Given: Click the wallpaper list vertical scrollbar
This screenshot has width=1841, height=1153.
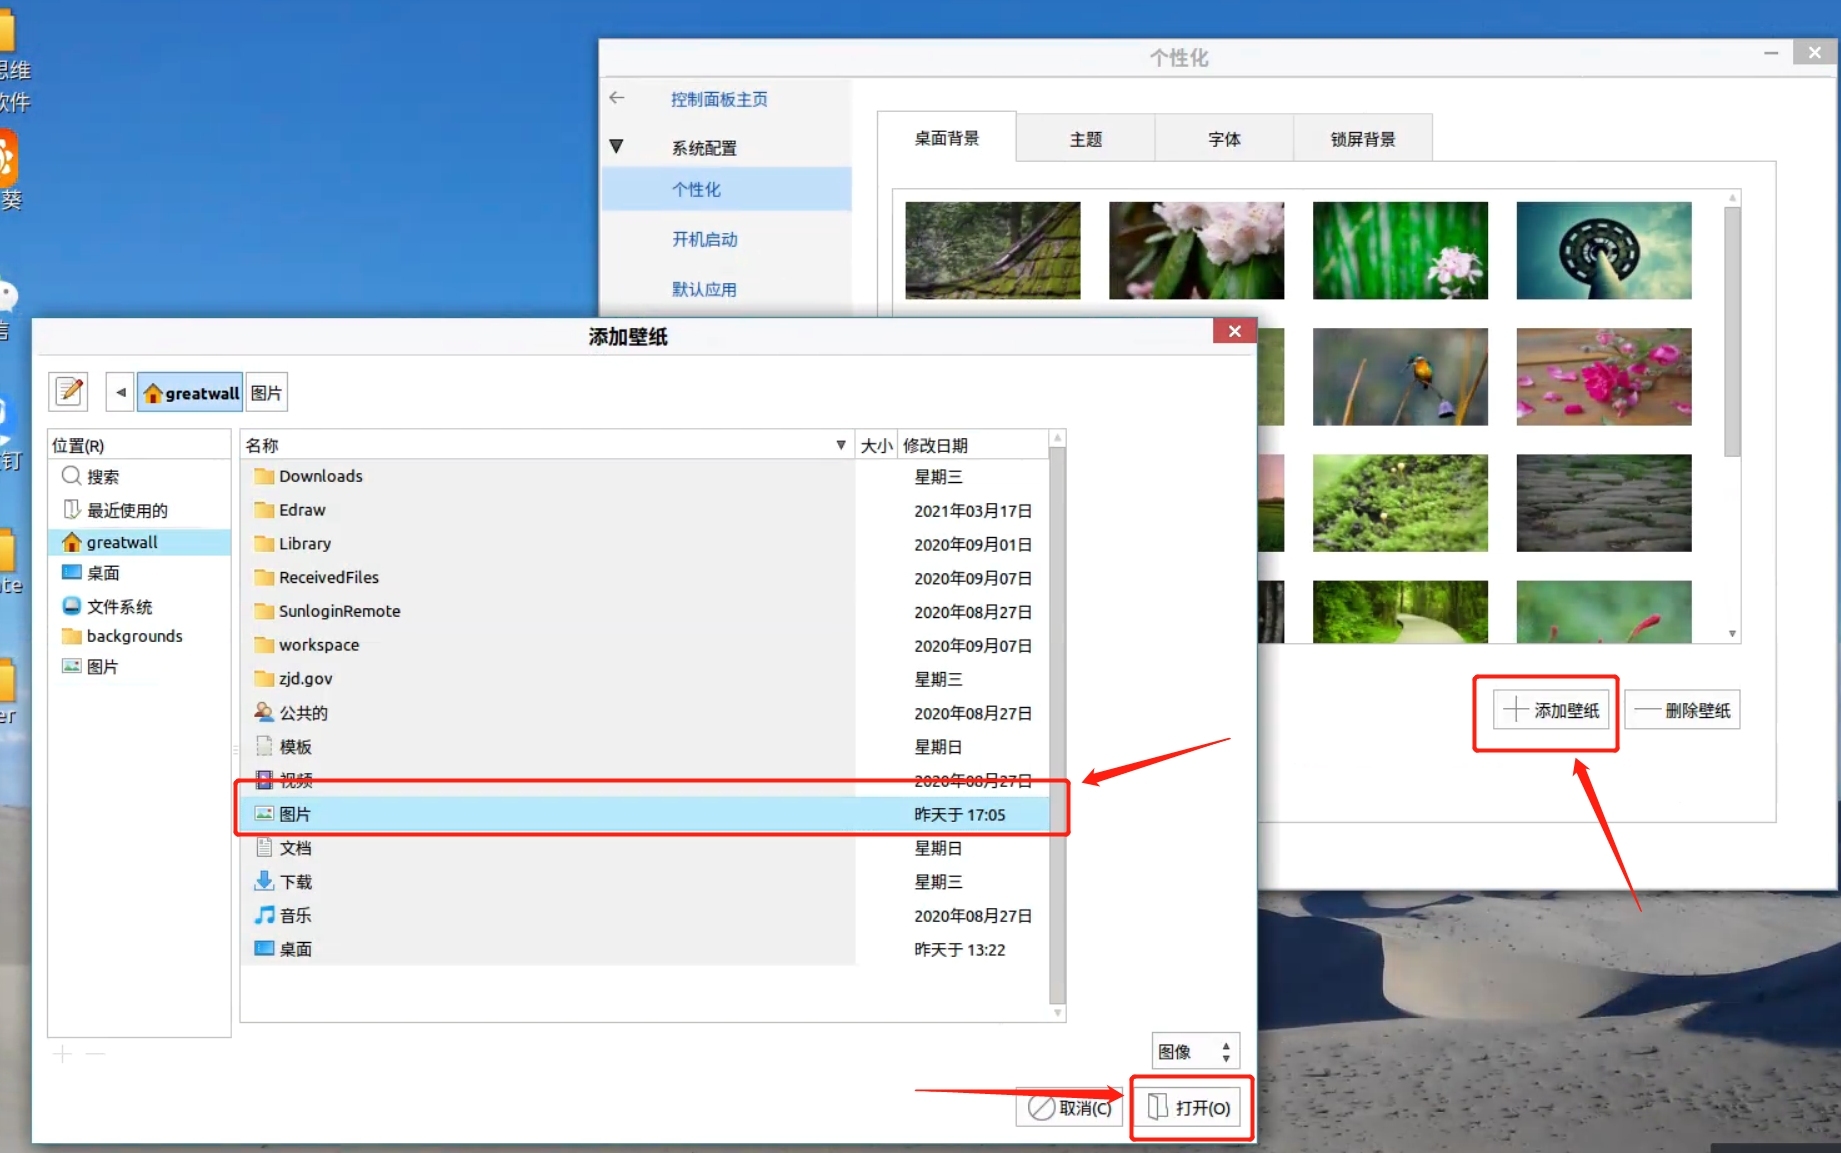Looking at the screenshot, I should (1732, 330).
